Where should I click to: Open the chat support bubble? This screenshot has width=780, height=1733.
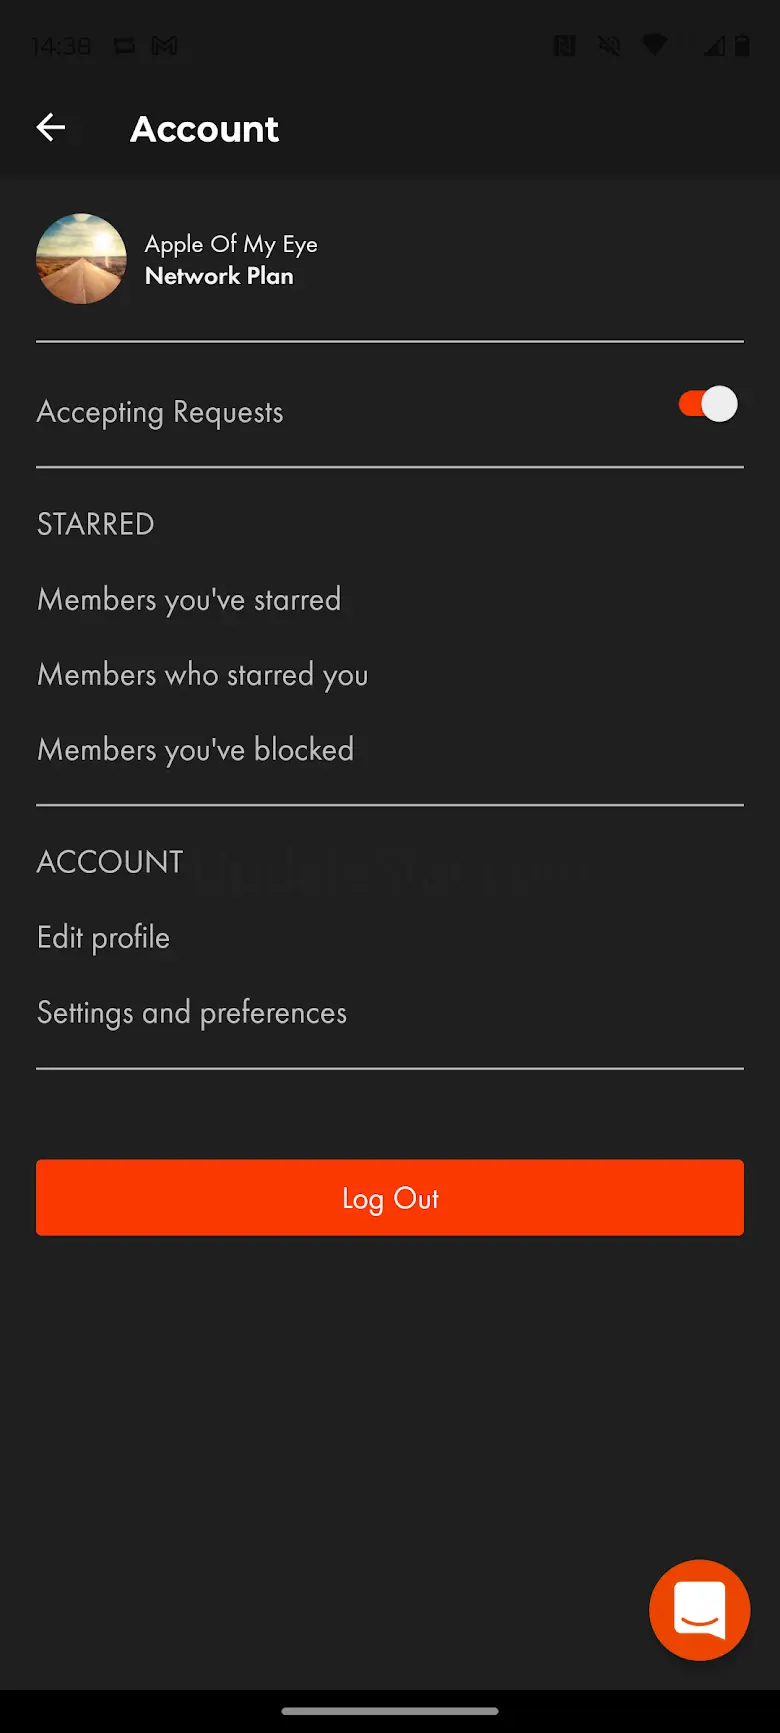click(699, 1610)
